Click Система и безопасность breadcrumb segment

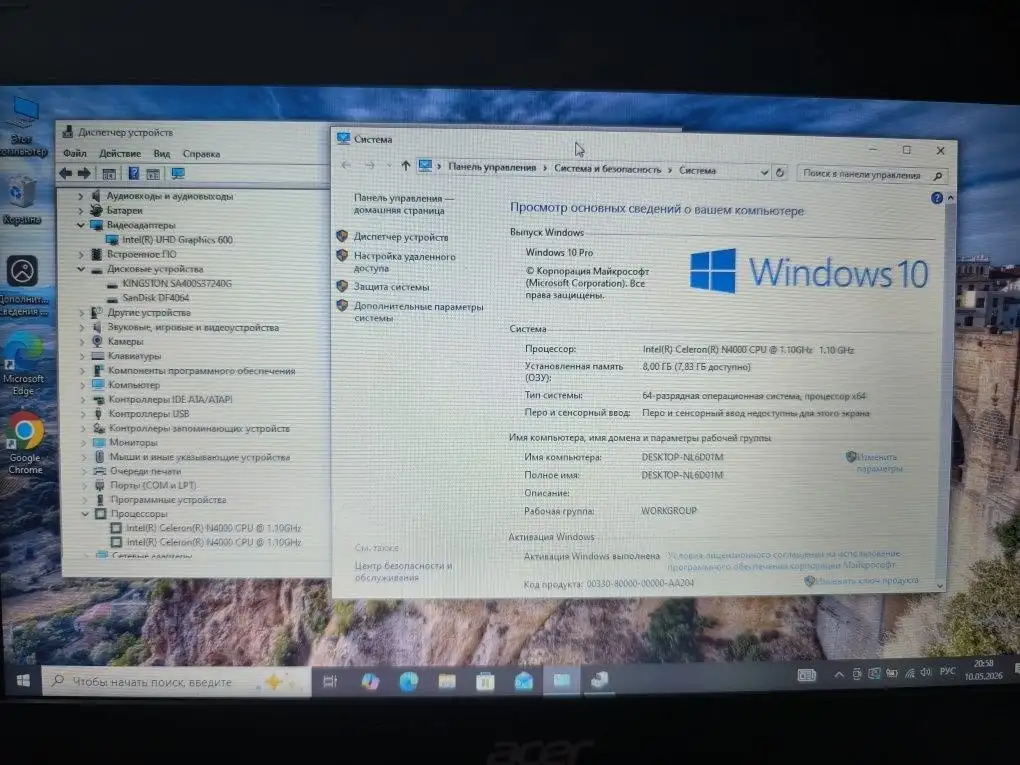pyautogui.click(x=607, y=168)
